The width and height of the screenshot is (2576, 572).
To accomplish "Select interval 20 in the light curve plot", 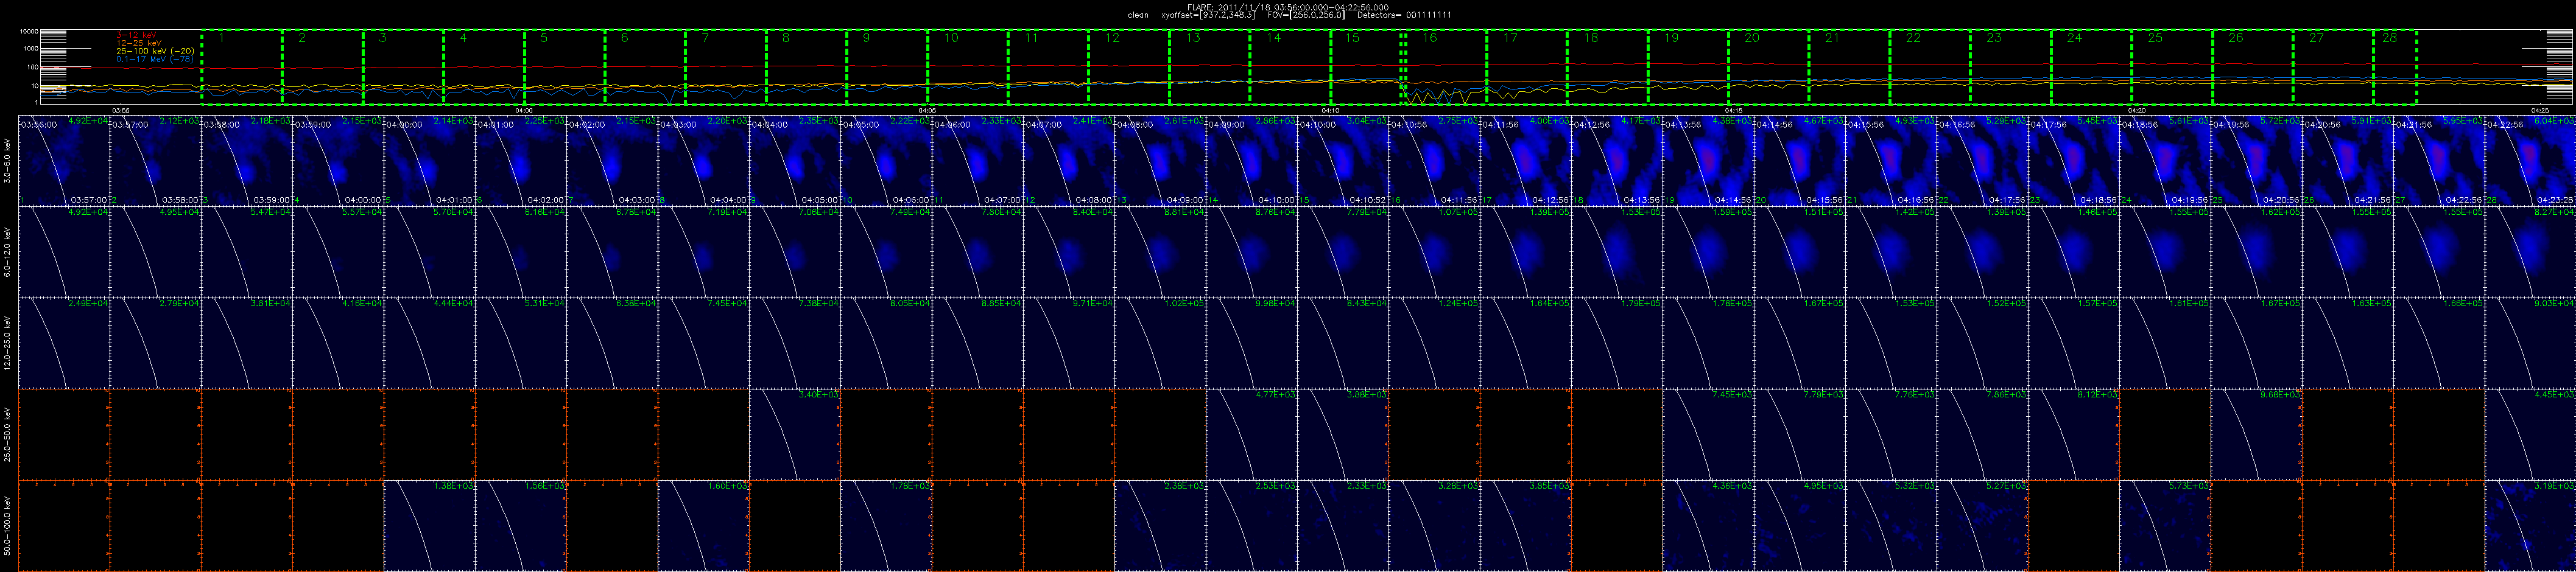I will [1769, 67].
